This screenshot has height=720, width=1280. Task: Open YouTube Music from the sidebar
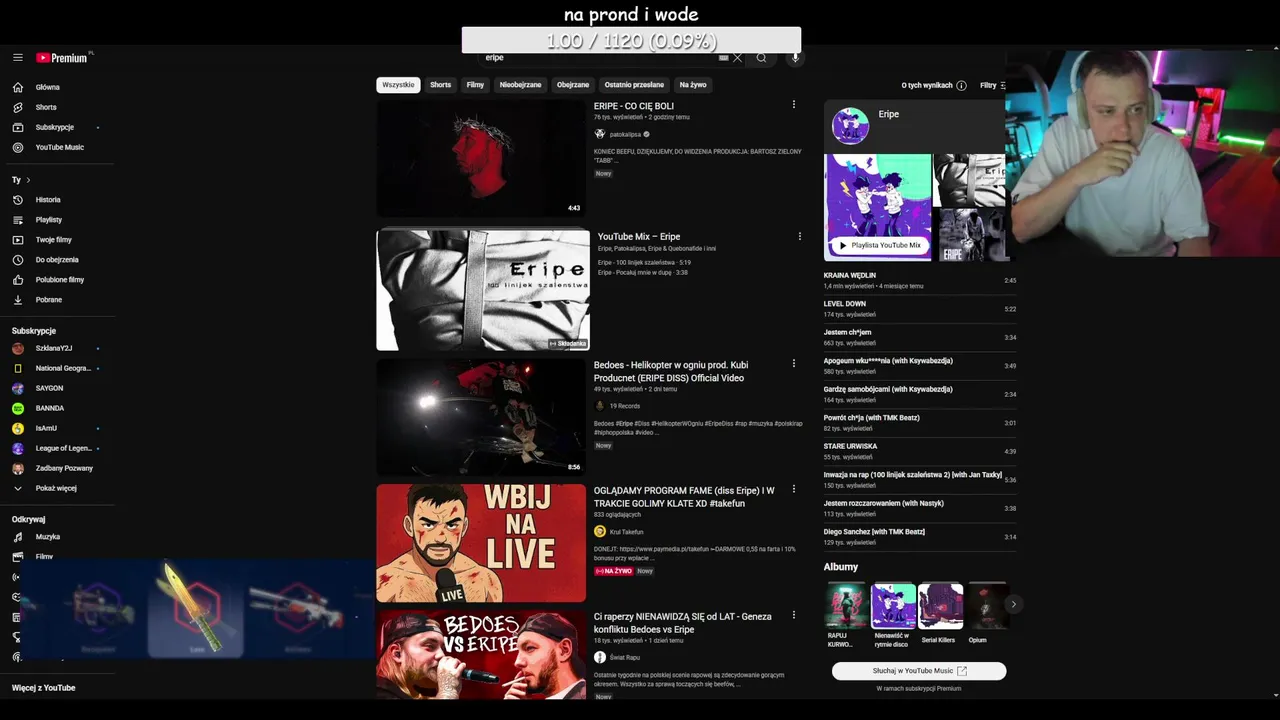pos(60,147)
